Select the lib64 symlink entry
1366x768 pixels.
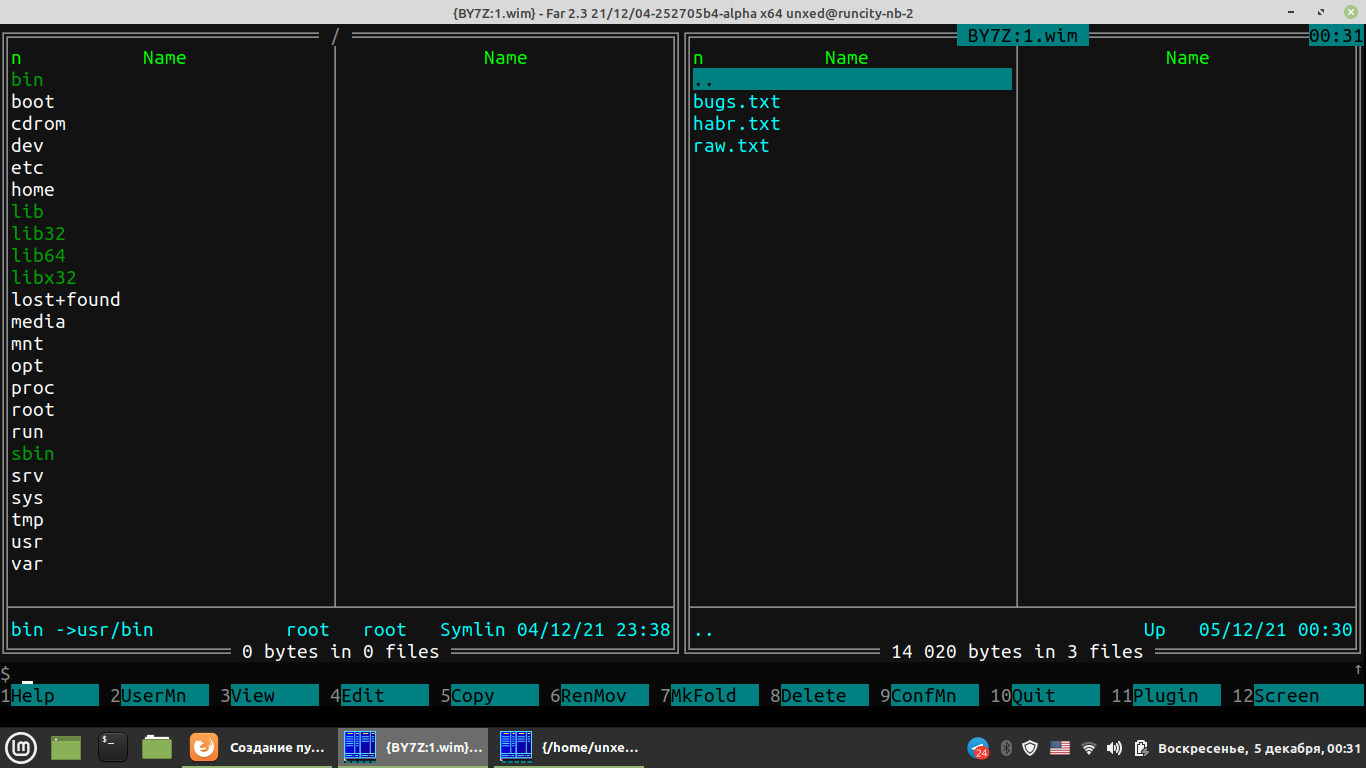click(38, 255)
